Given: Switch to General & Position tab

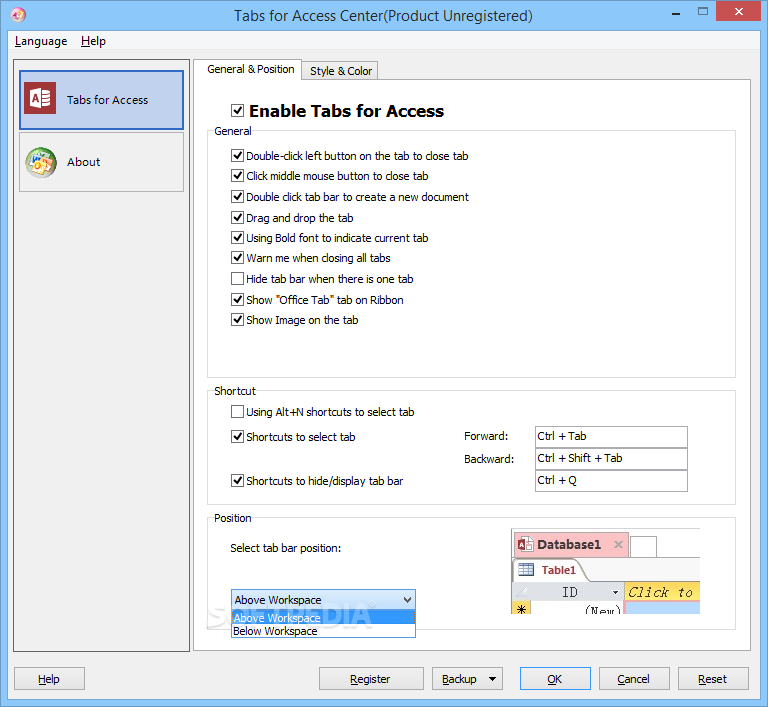Looking at the screenshot, I should (x=250, y=69).
